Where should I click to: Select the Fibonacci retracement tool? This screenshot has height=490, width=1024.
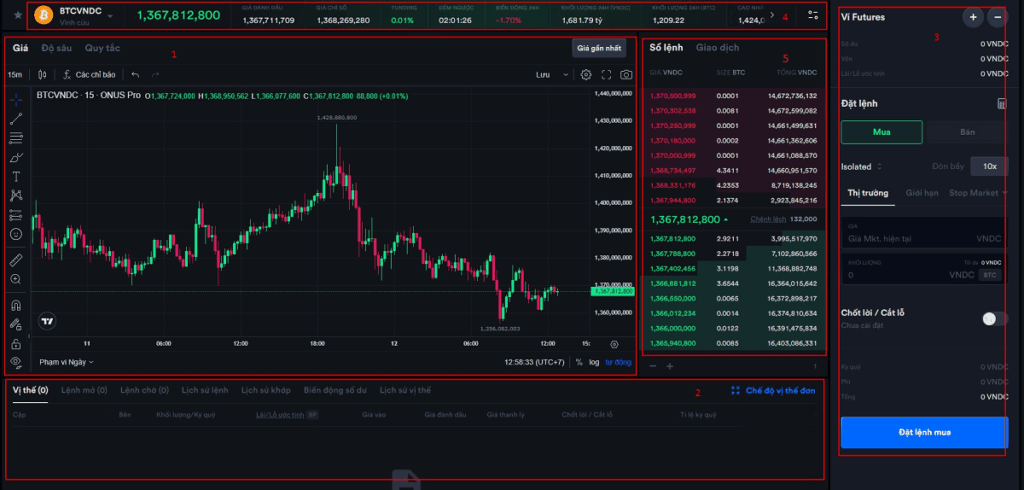tap(16, 138)
